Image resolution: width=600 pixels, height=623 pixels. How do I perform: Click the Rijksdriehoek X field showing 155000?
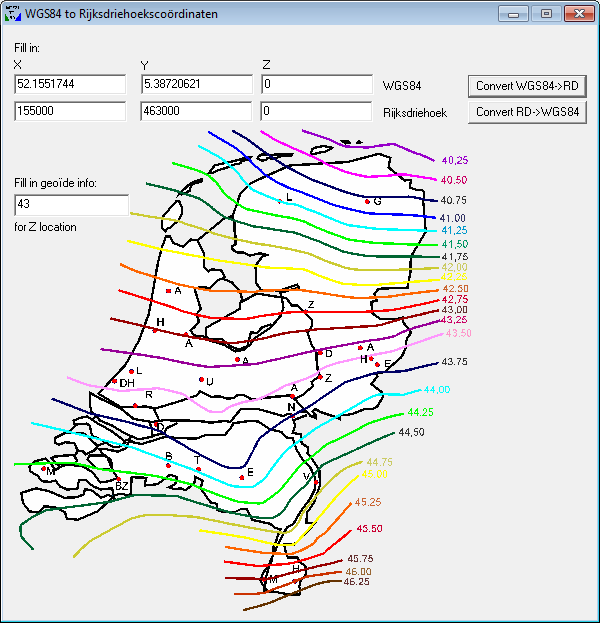point(70,111)
